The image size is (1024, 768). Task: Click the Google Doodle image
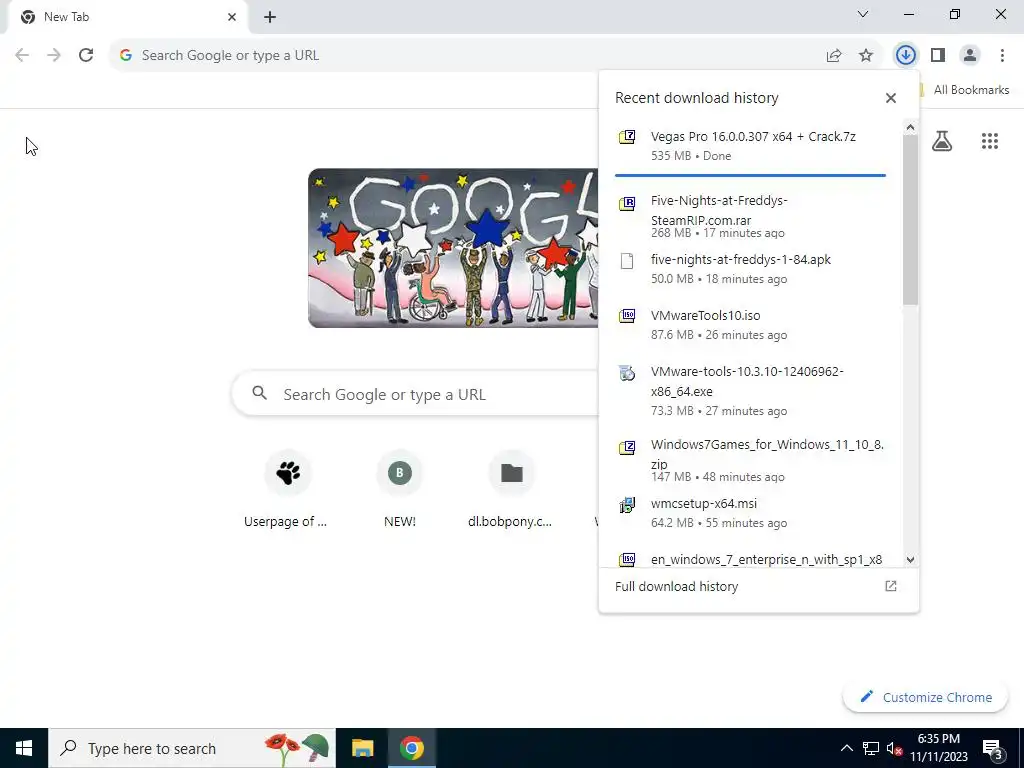pyautogui.click(x=453, y=248)
